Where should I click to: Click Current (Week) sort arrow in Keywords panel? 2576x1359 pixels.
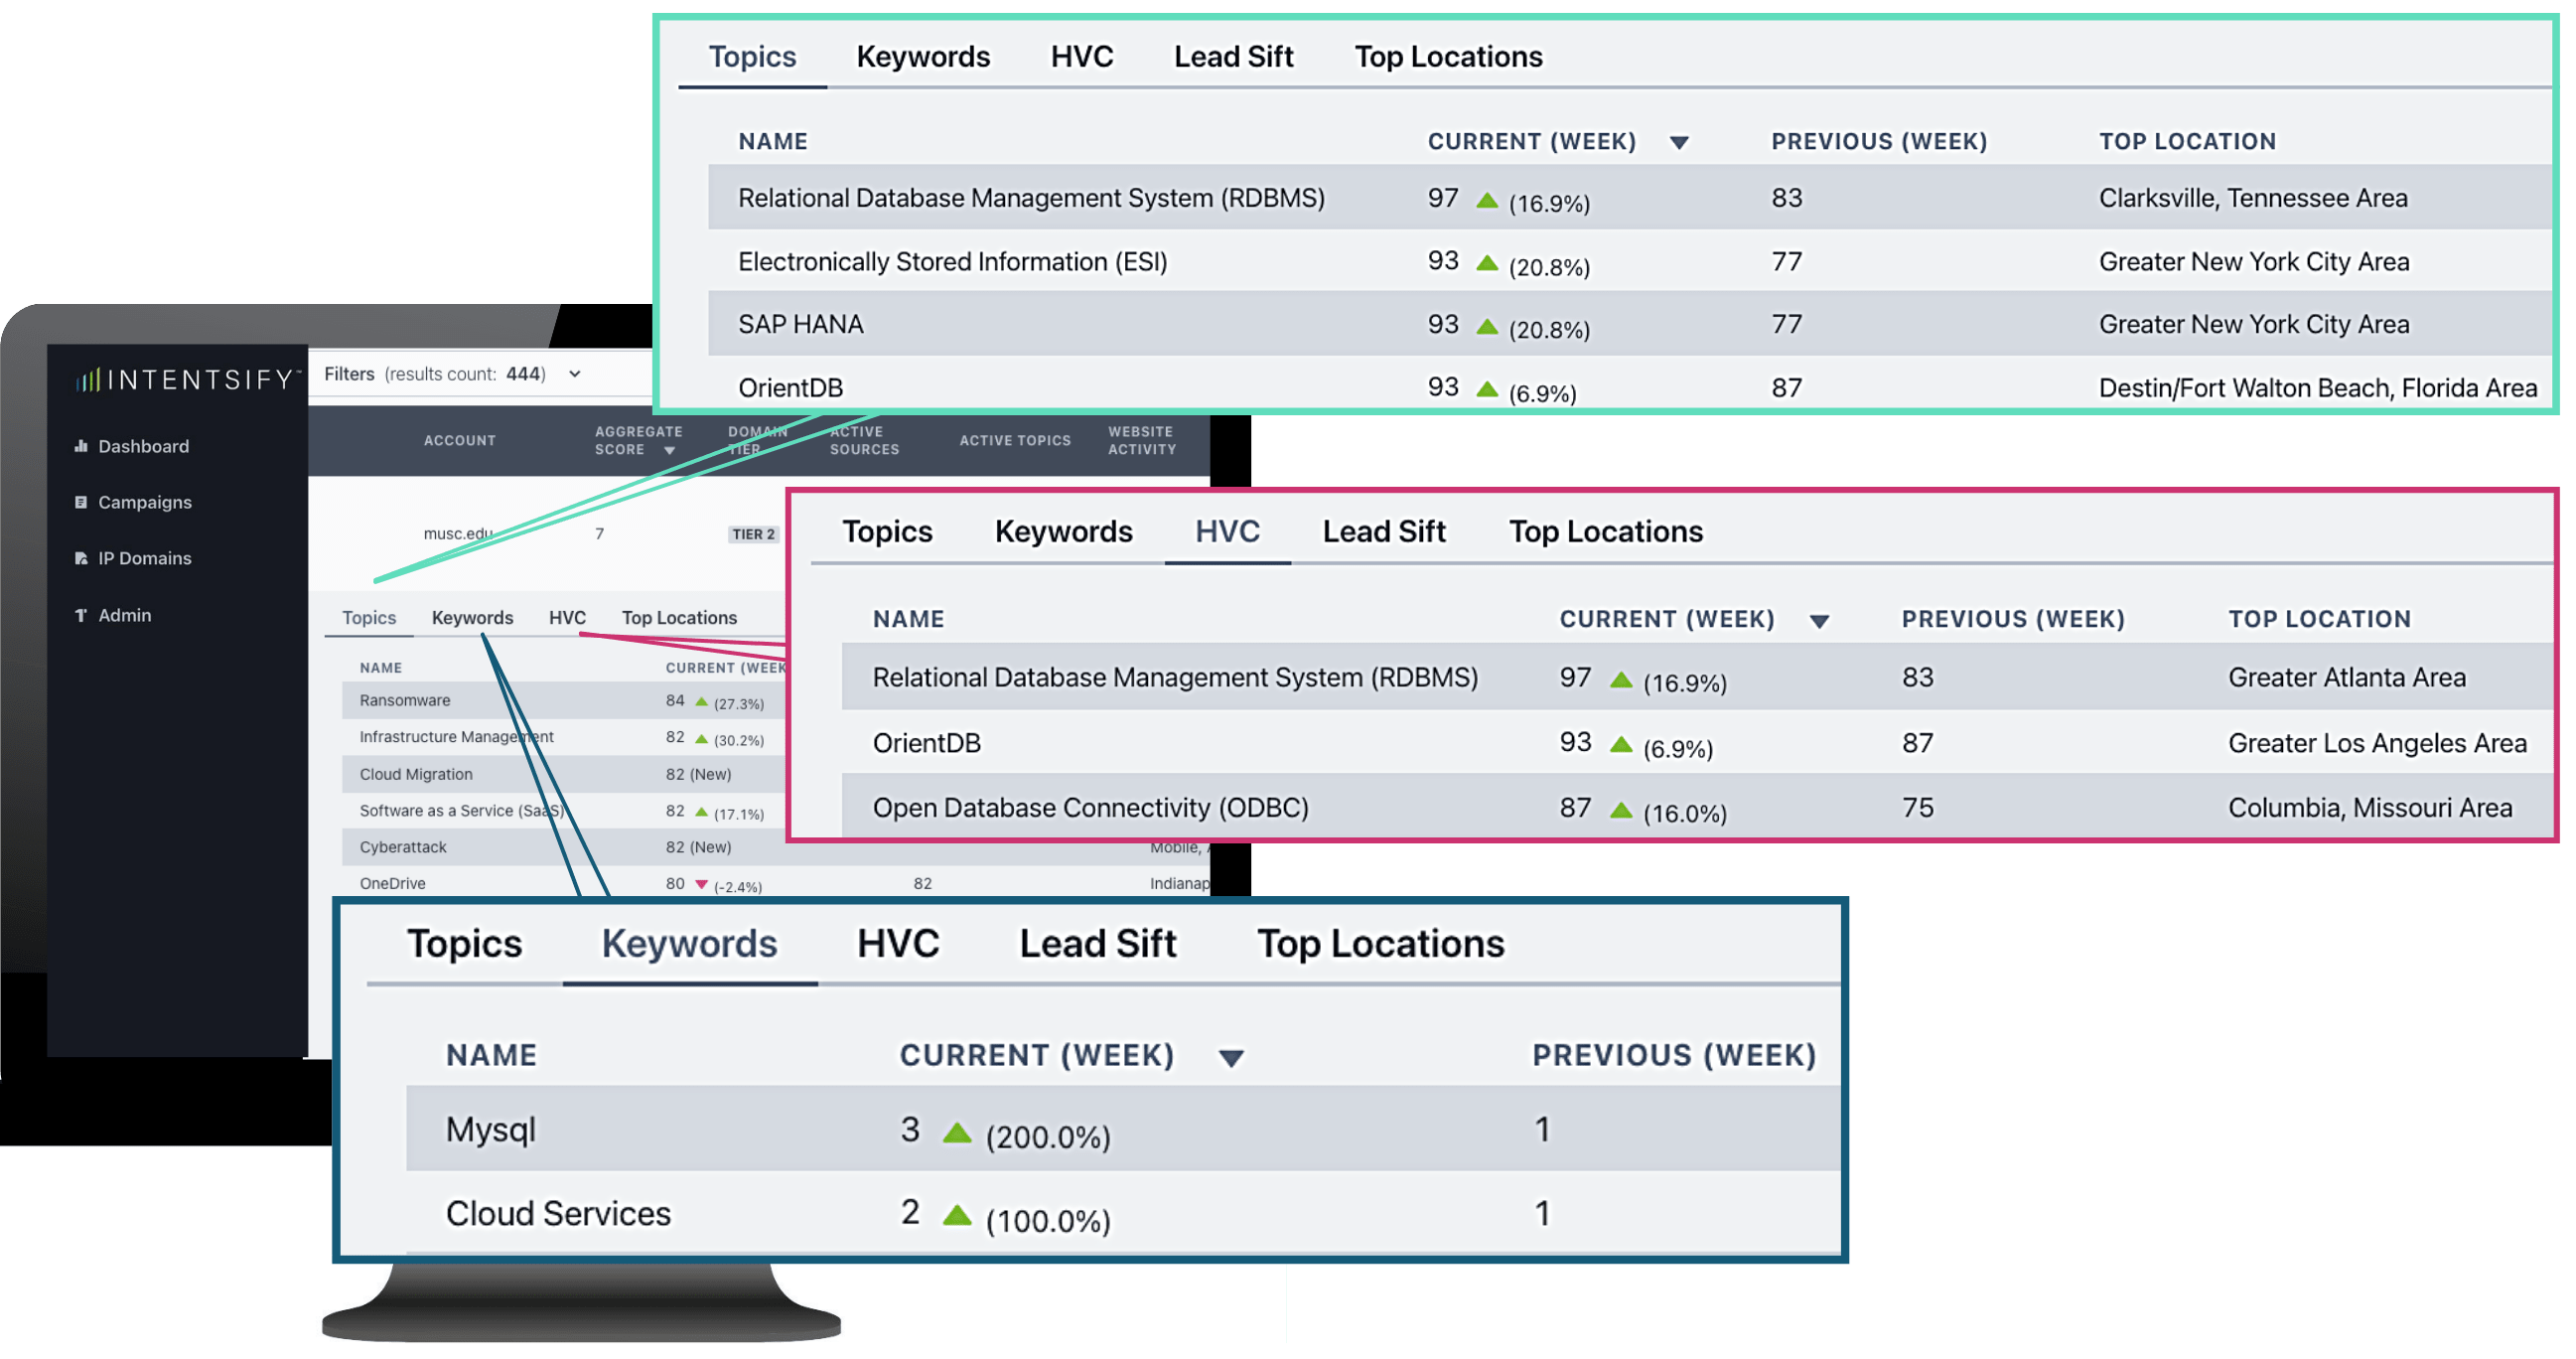(x=1231, y=1058)
